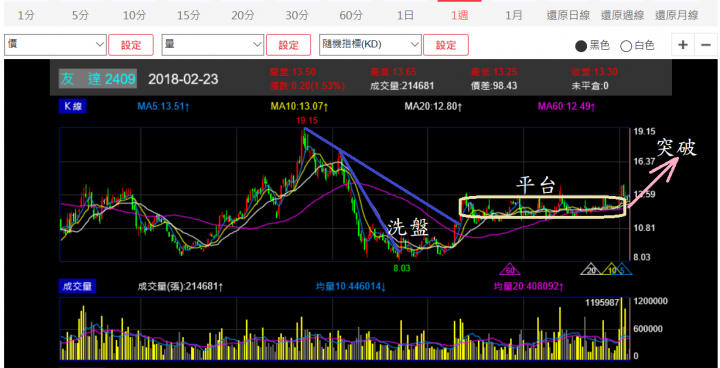The image size is (720, 368).
Task: Switch to the 5分 timeframe tab
Action: 80,15
